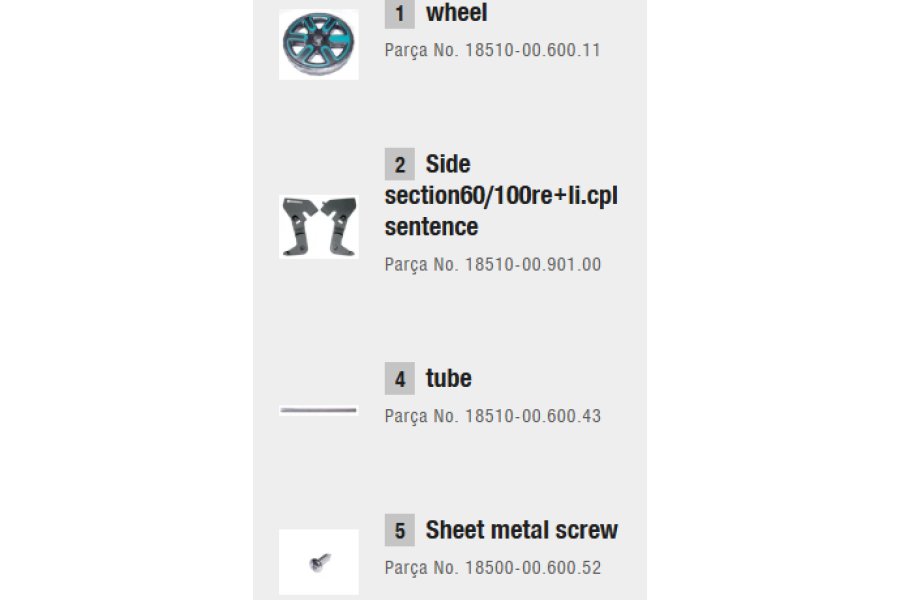Click the wheel part thumbnail image
Viewport: 900px width, 600px height.
coord(319,44)
